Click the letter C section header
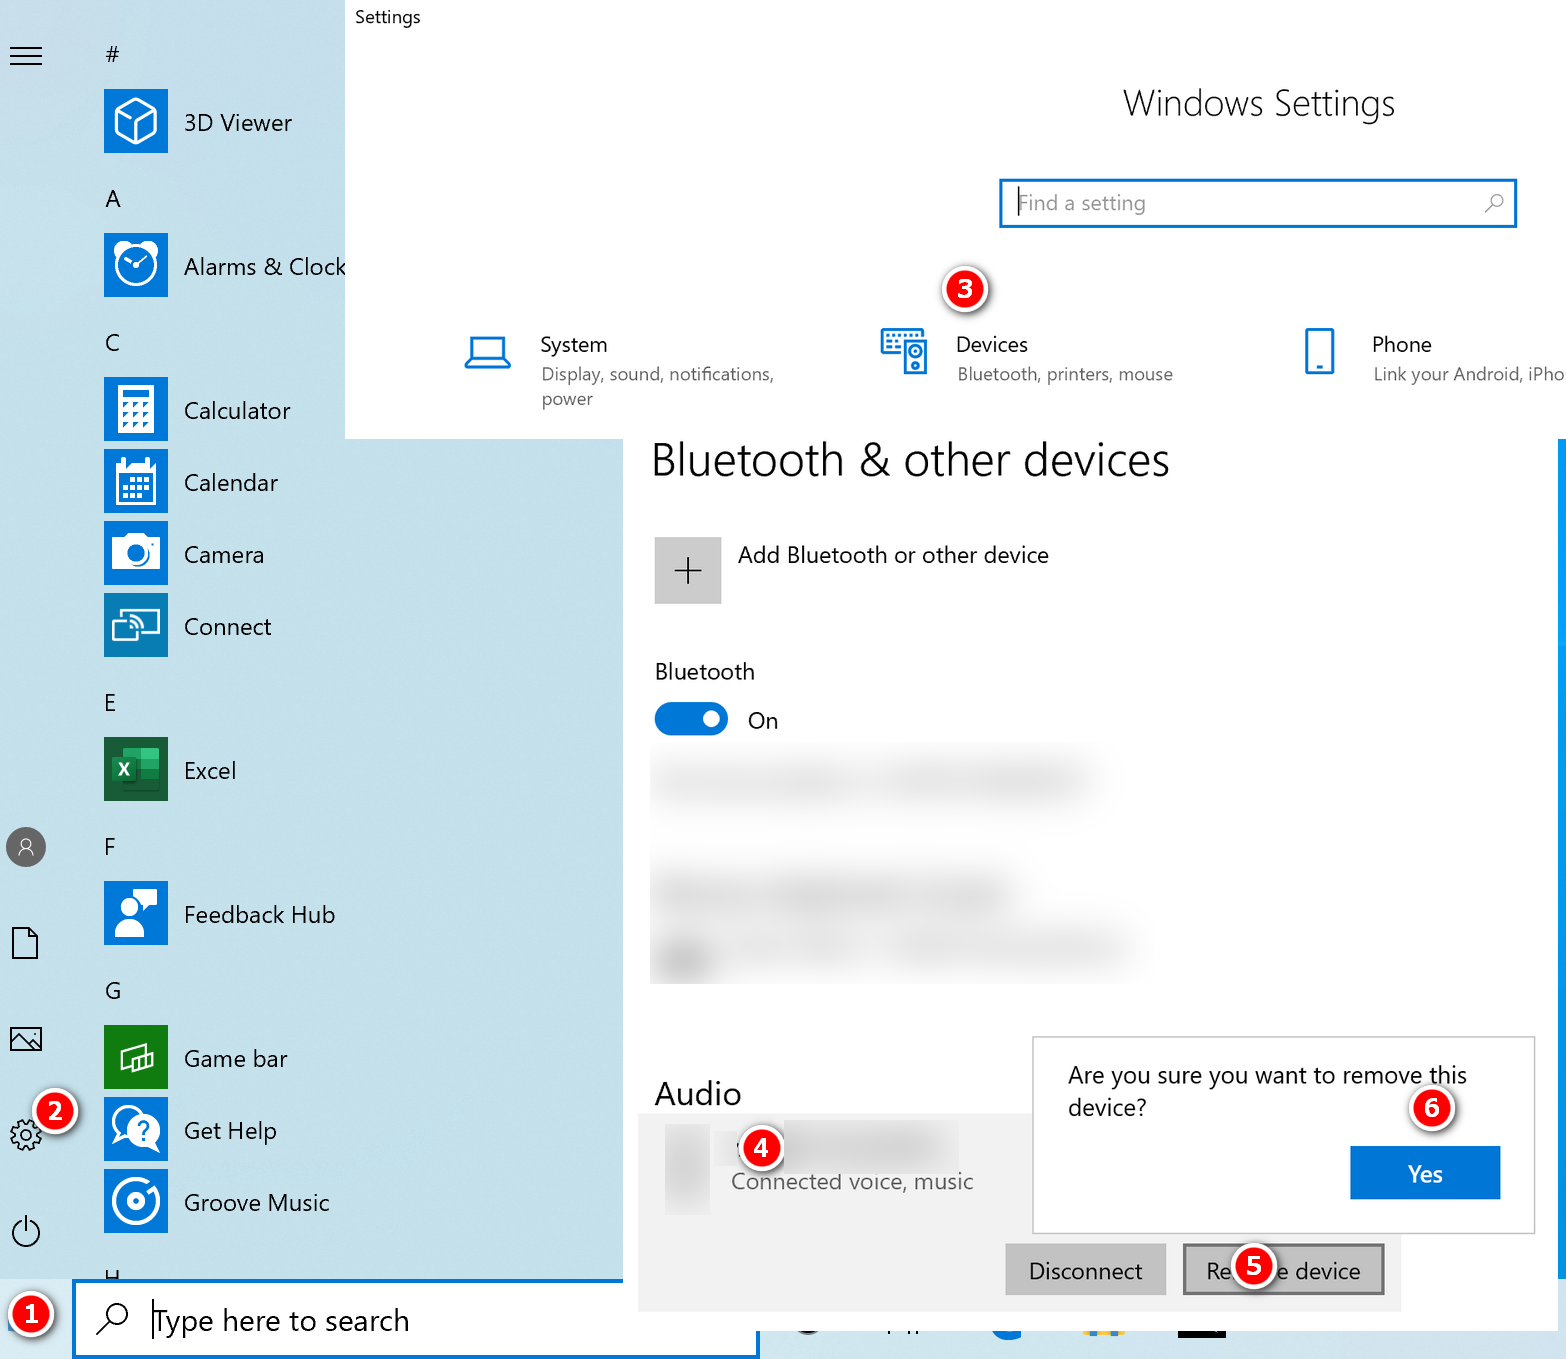The height and width of the screenshot is (1359, 1566). coord(113,343)
